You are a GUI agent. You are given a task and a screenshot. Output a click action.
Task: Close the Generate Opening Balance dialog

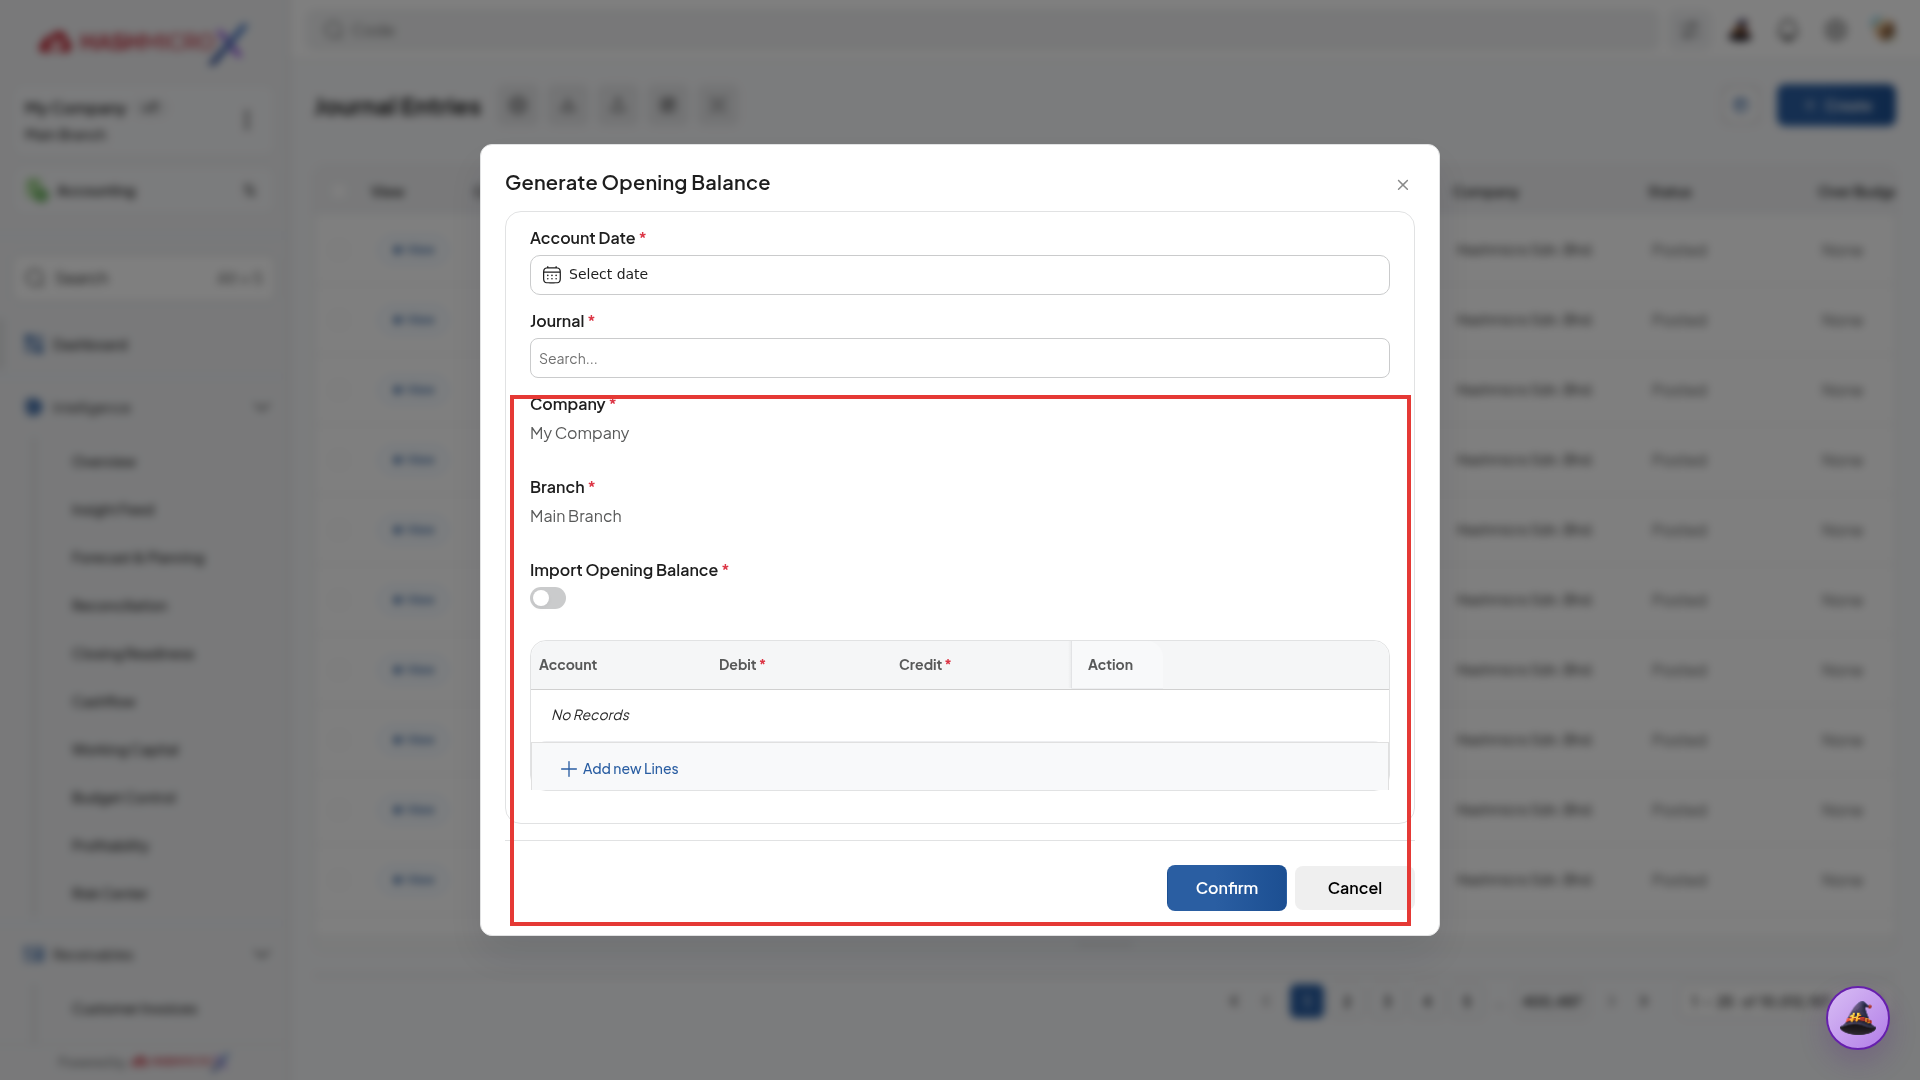pyautogui.click(x=1403, y=185)
